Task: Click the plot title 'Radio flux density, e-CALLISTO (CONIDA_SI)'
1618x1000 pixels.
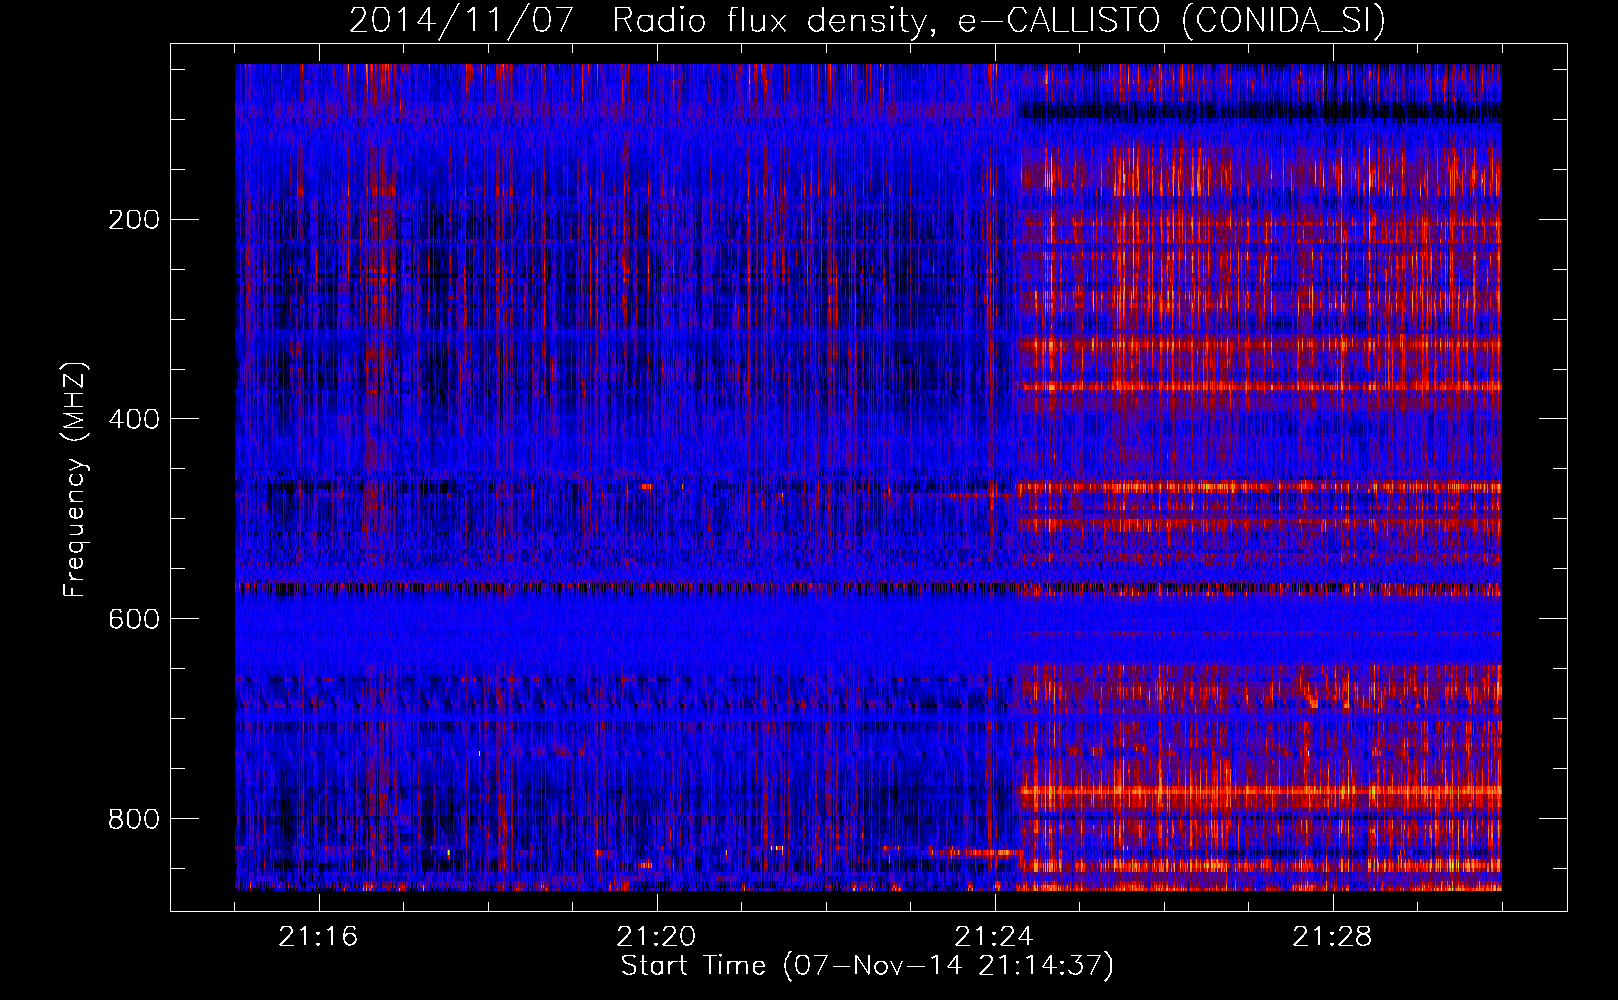Action: click(999, 20)
